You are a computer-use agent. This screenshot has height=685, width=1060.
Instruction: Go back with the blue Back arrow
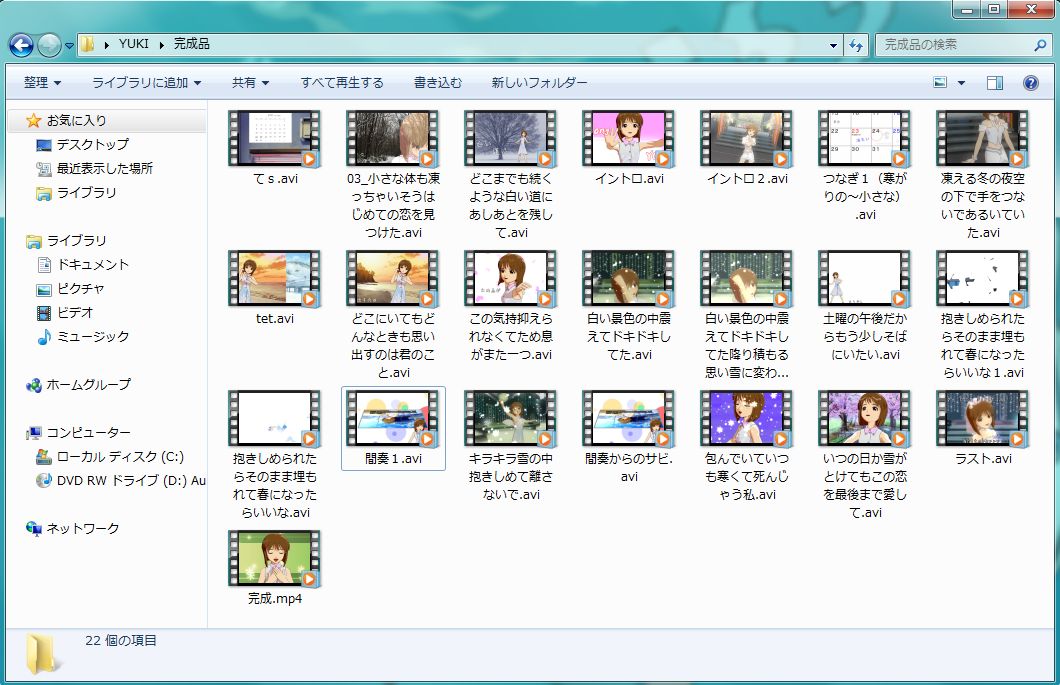(x=21, y=45)
